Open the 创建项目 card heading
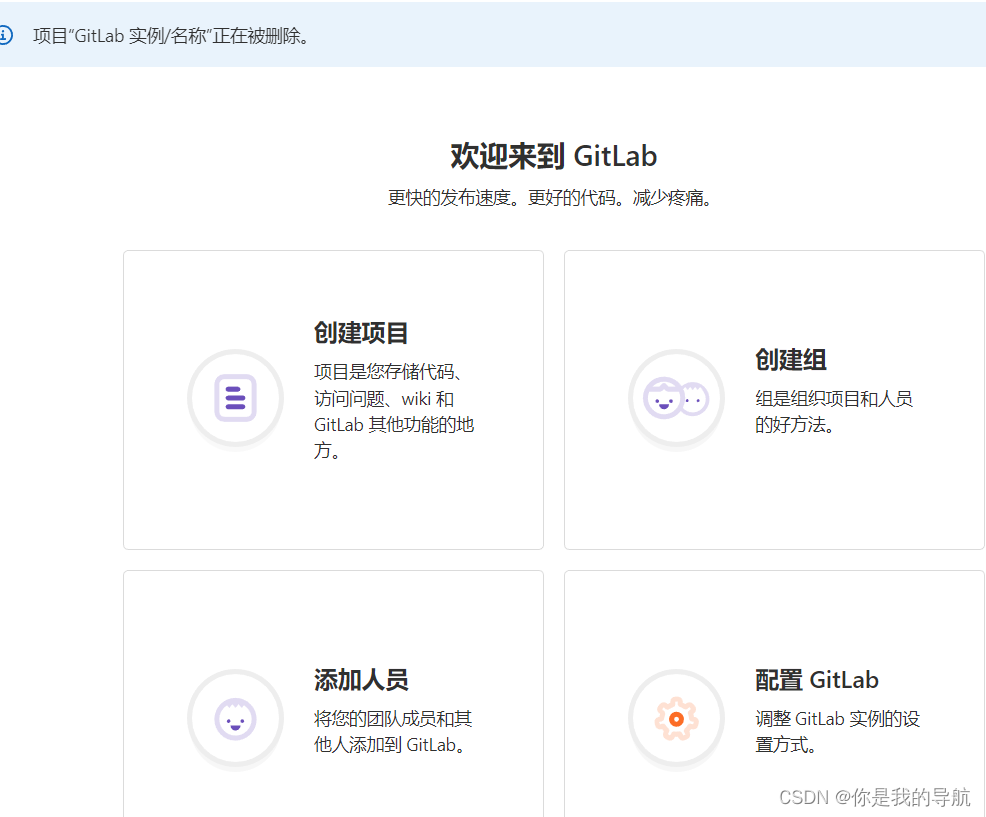The height and width of the screenshot is (817, 986). 361,333
